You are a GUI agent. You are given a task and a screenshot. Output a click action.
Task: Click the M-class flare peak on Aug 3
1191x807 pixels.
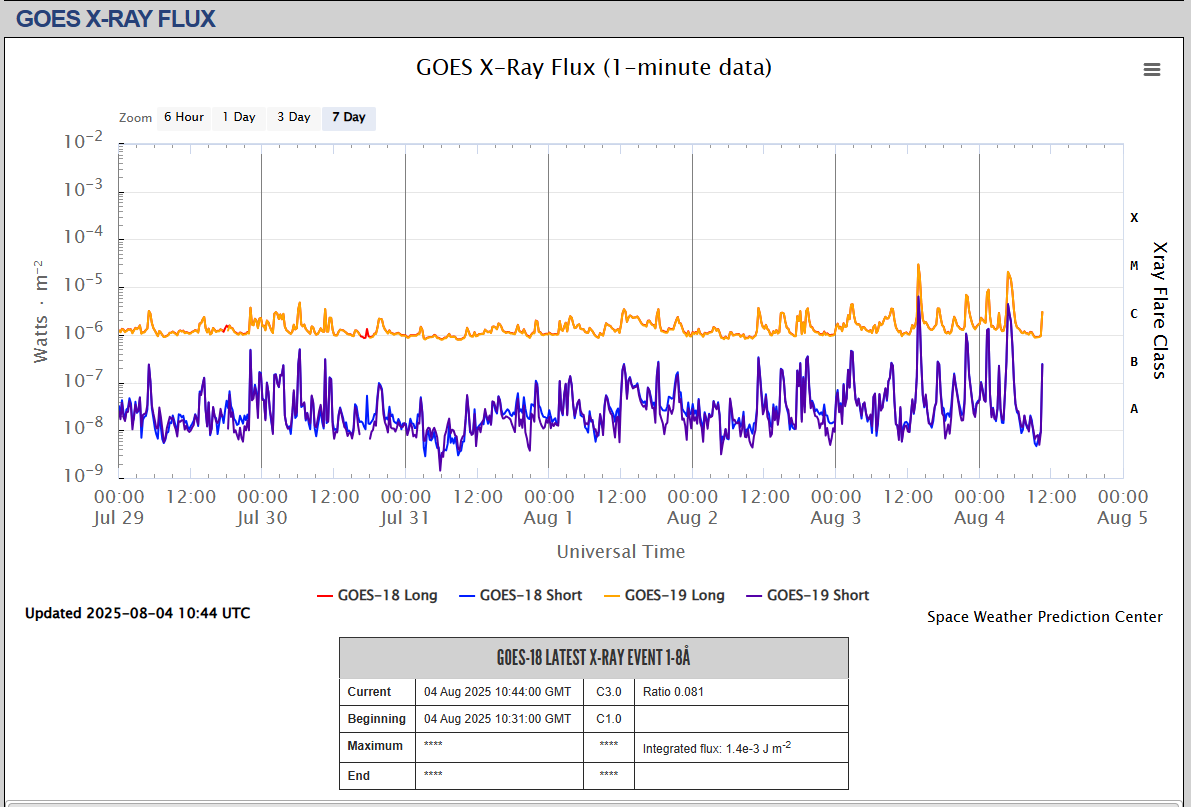coord(918,266)
